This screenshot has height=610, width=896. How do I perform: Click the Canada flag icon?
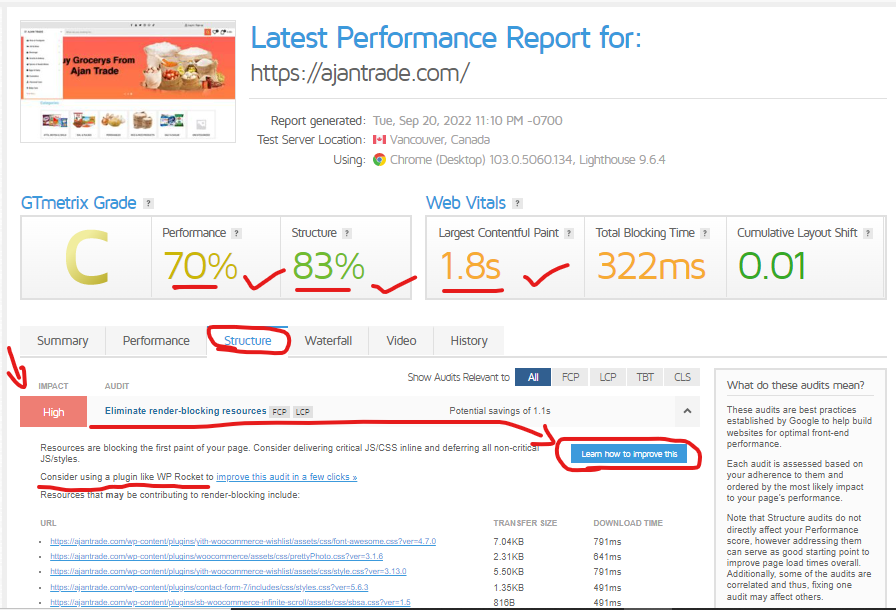tap(379, 140)
